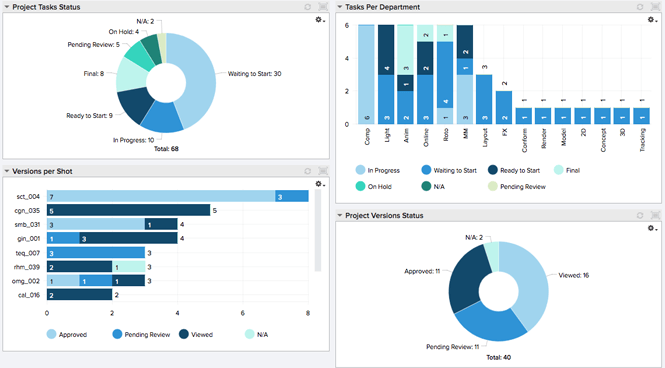Click the 'Total: 40' text
Screen dimensions: 665x368
click(499, 357)
